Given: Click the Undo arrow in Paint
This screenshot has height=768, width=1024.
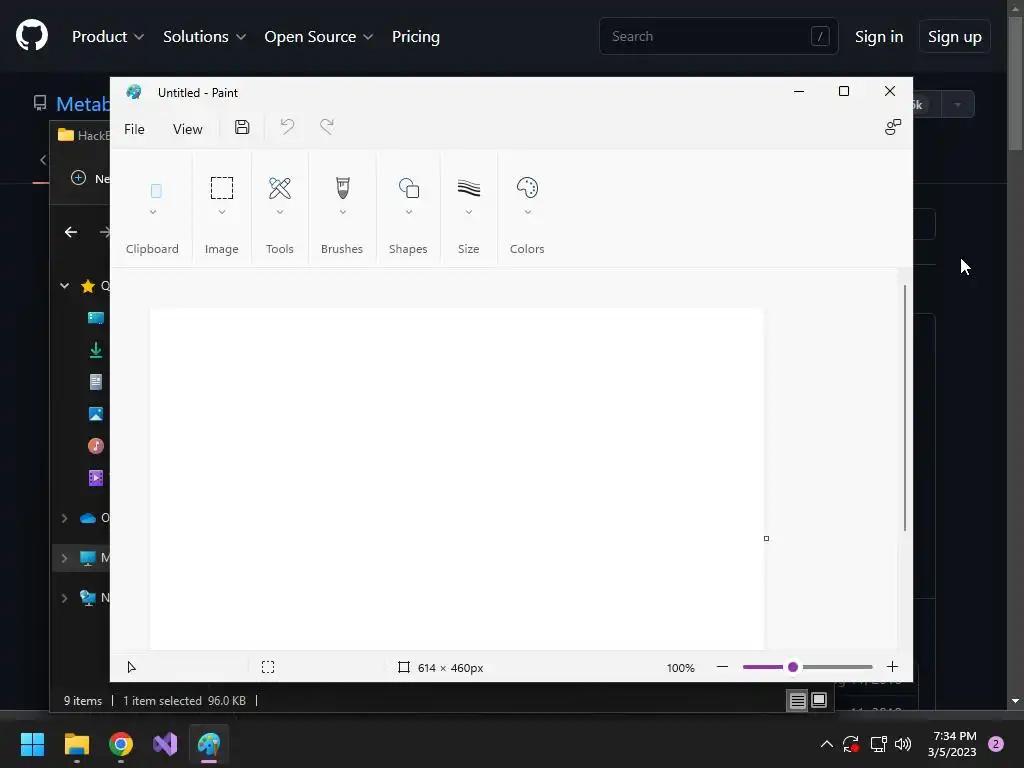Looking at the screenshot, I should [x=287, y=127].
